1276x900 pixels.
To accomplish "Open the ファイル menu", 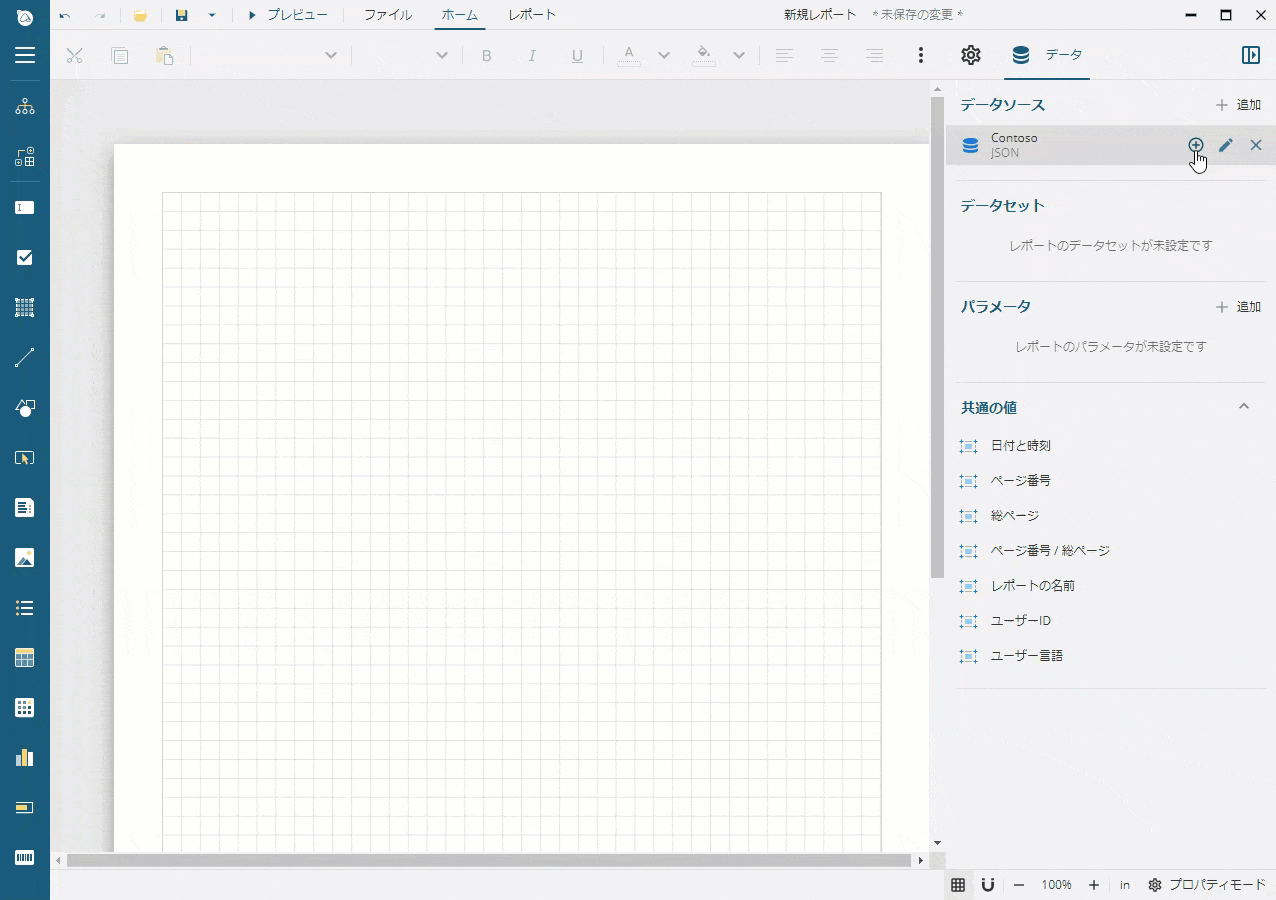I will pyautogui.click(x=387, y=15).
